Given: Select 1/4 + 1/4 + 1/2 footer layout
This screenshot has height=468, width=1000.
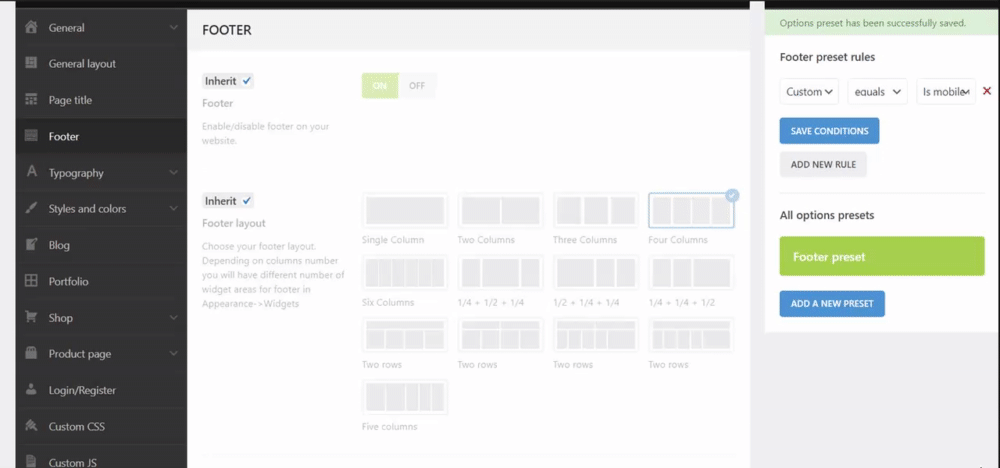Looking at the screenshot, I should click(691, 273).
